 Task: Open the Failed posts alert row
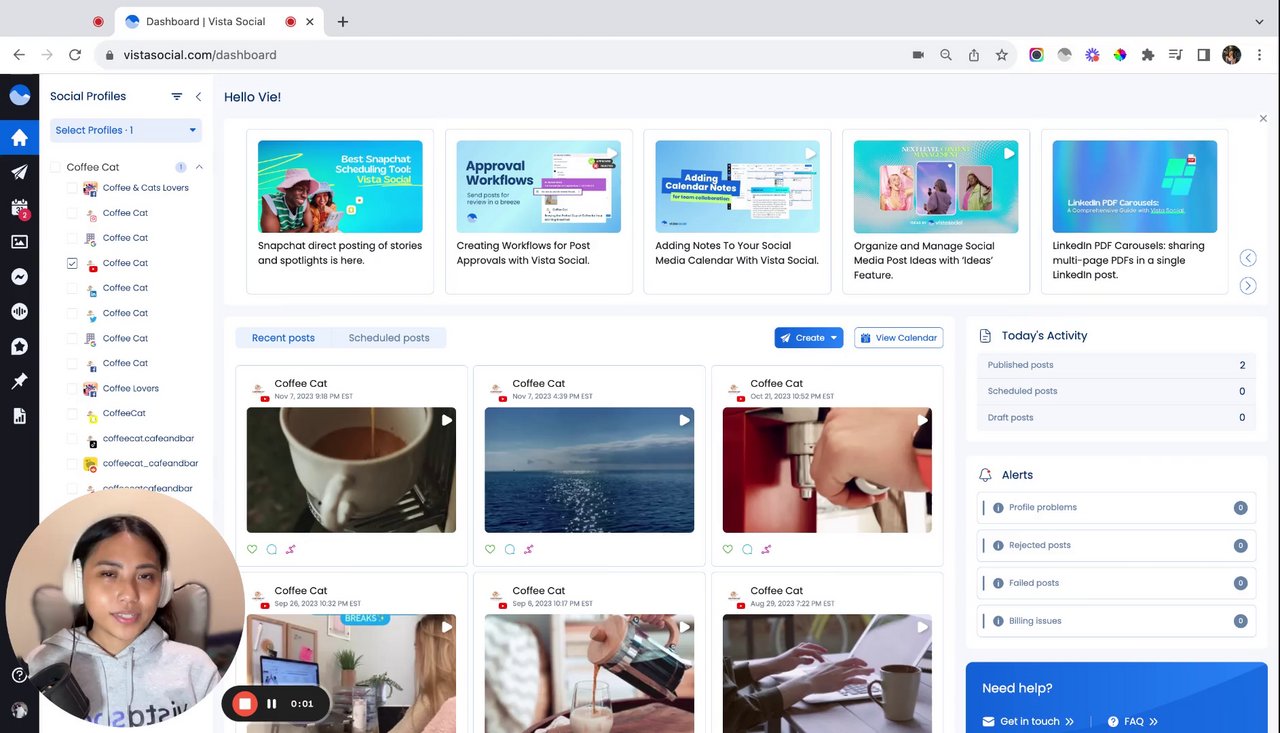pyautogui.click(x=1116, y=583)
